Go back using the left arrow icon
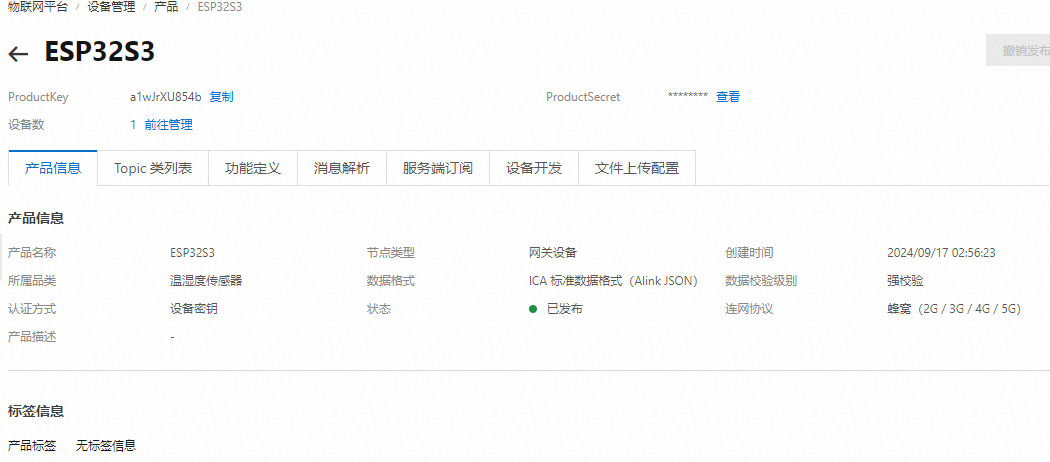This screenshot has width=1050, height=462. point(18,54)
